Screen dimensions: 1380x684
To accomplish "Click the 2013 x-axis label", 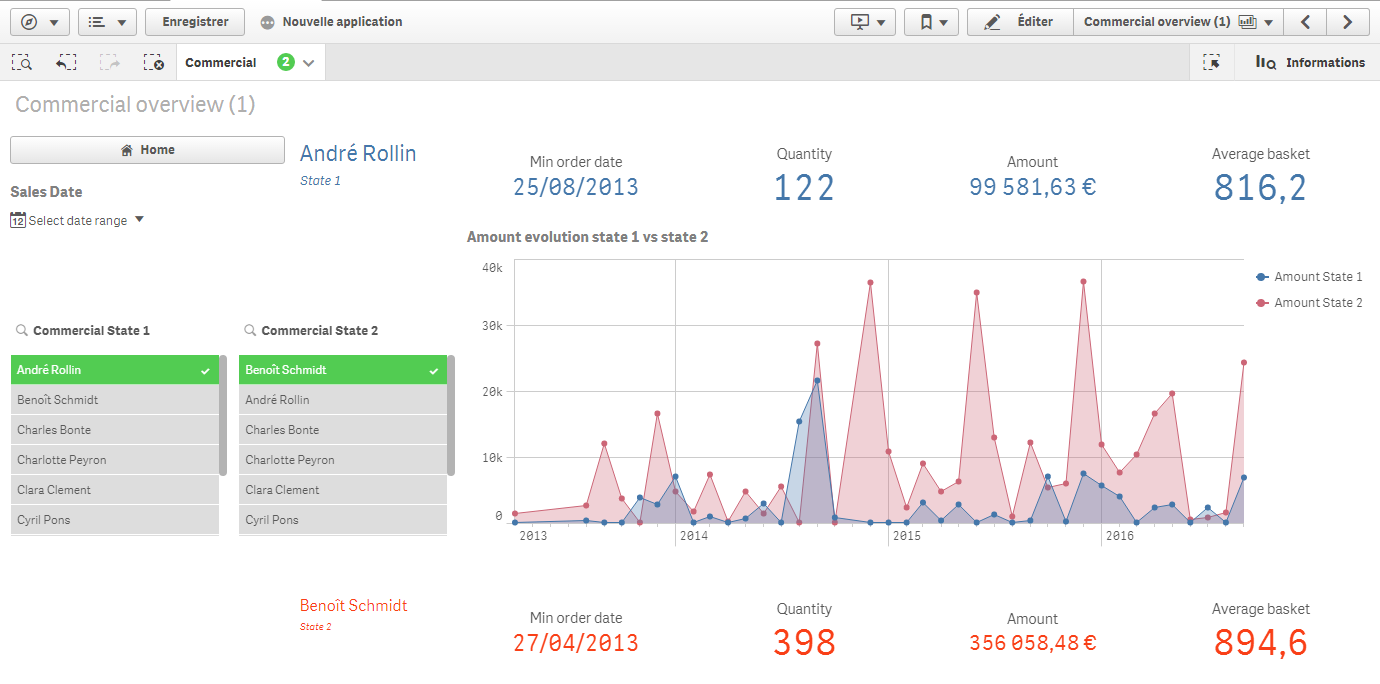I will [533, 537].
